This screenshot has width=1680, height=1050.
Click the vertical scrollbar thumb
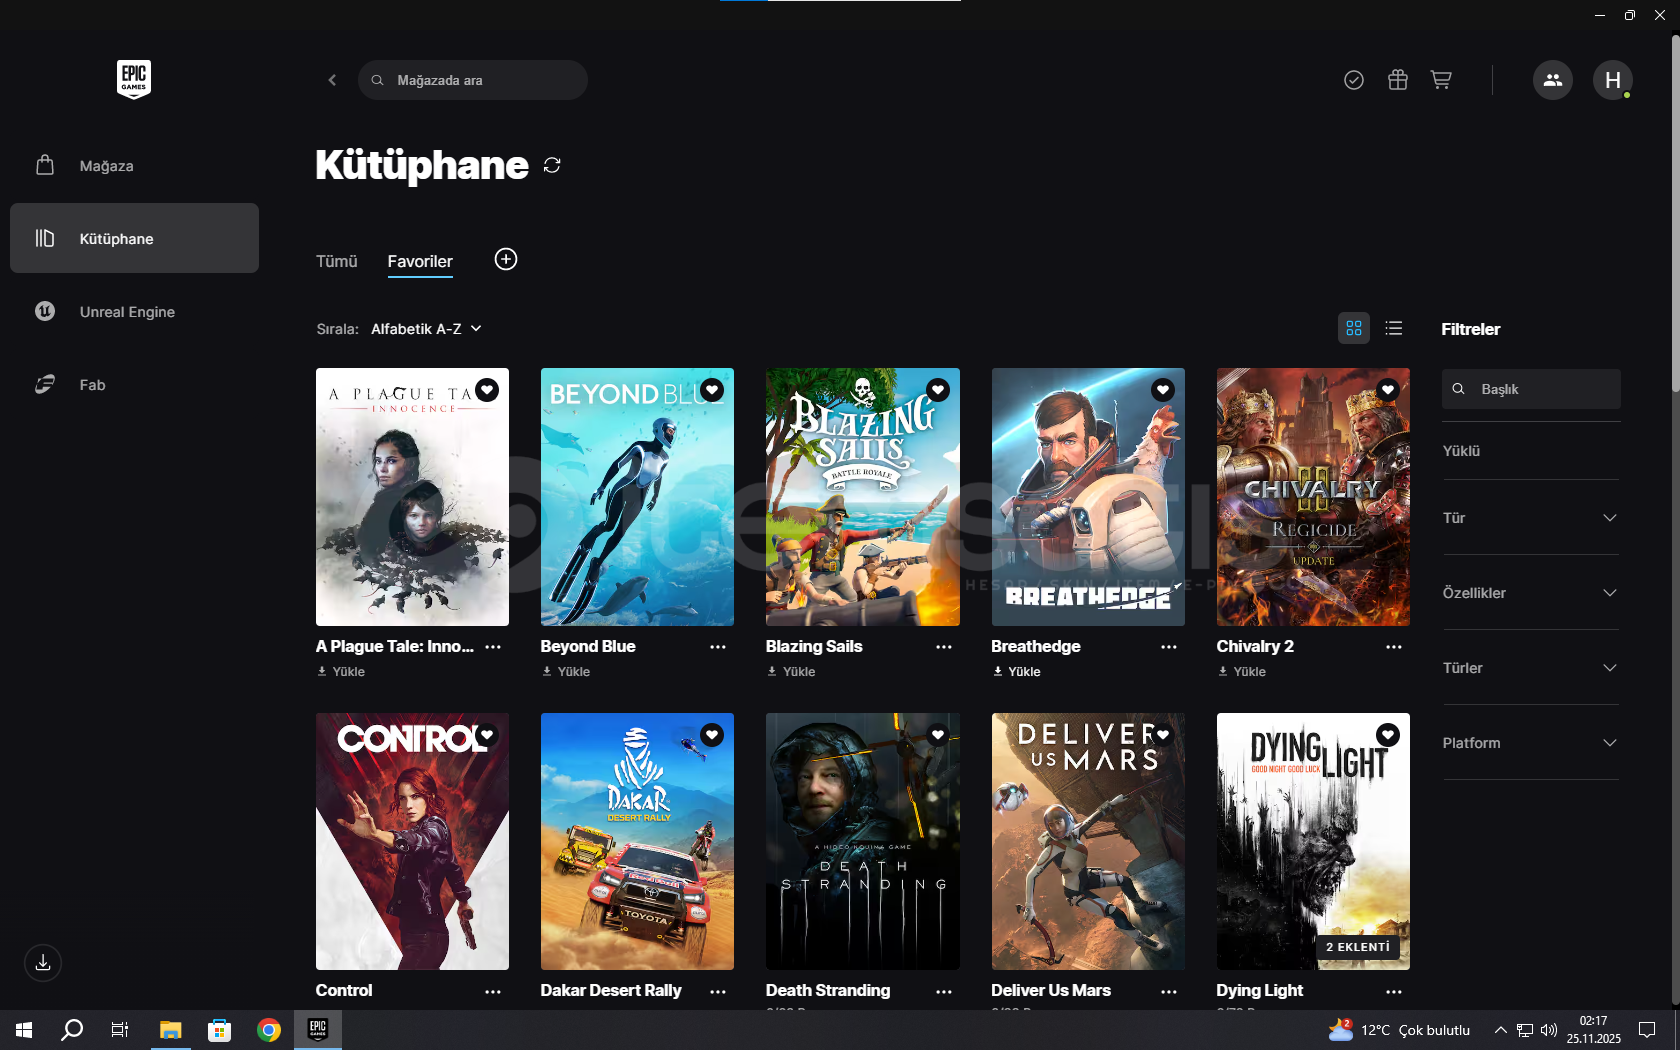(1675, 214)
